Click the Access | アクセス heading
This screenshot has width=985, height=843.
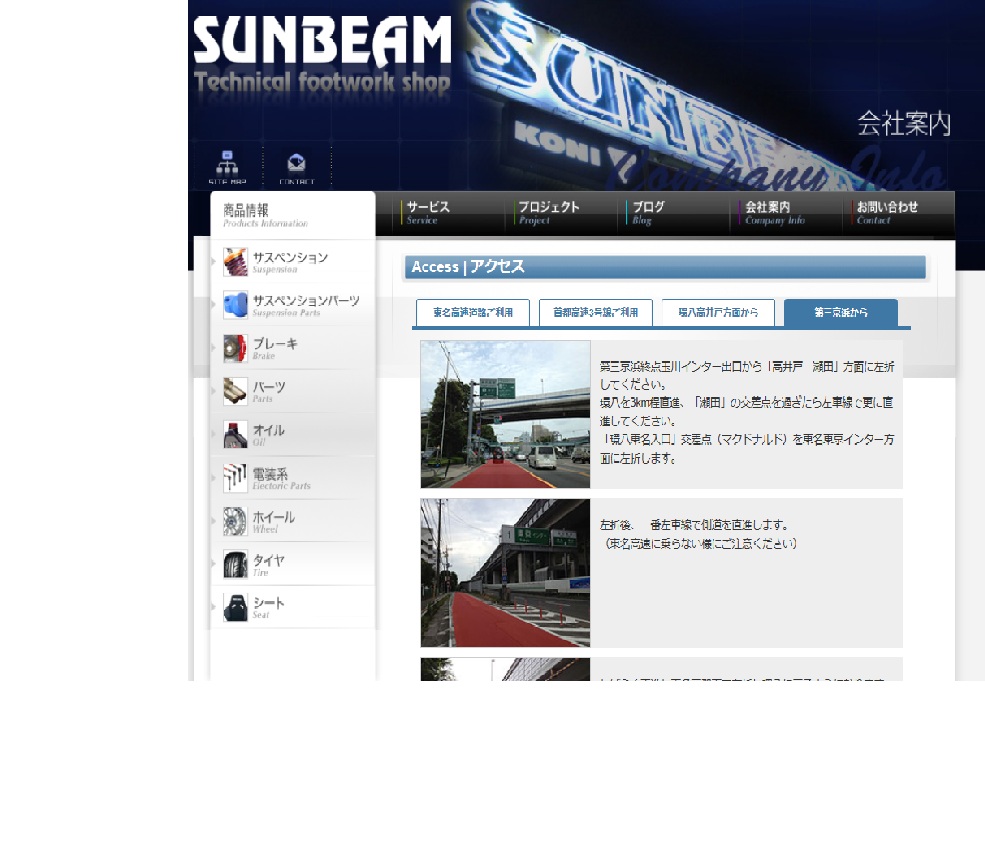point(468,267)
